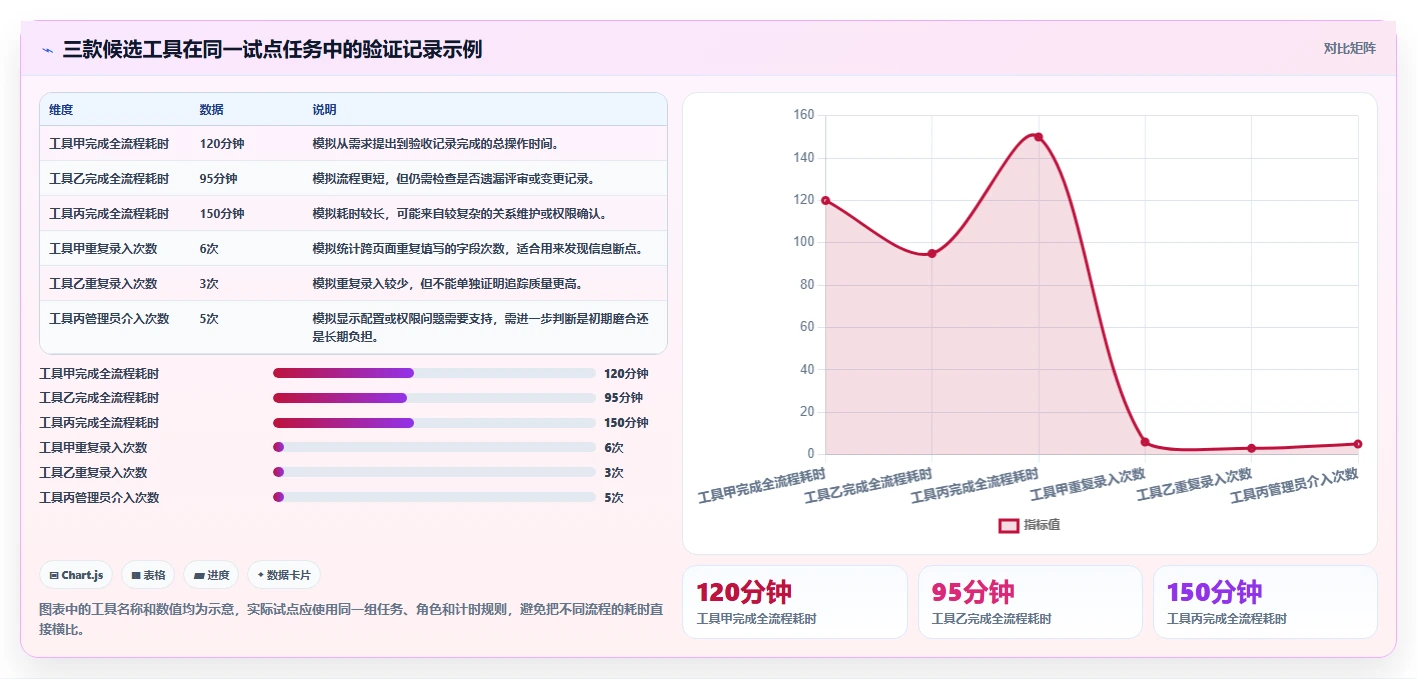
Task: Click the 95分钟 value in the table
Action: [218, 179]
